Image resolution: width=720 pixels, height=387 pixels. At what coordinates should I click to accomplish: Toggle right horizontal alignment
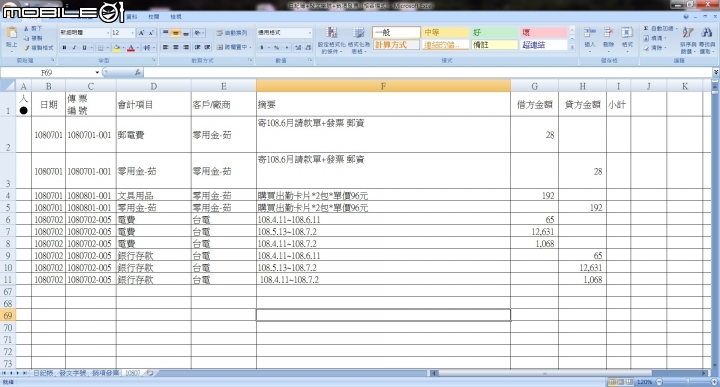(x=186, y=47)
